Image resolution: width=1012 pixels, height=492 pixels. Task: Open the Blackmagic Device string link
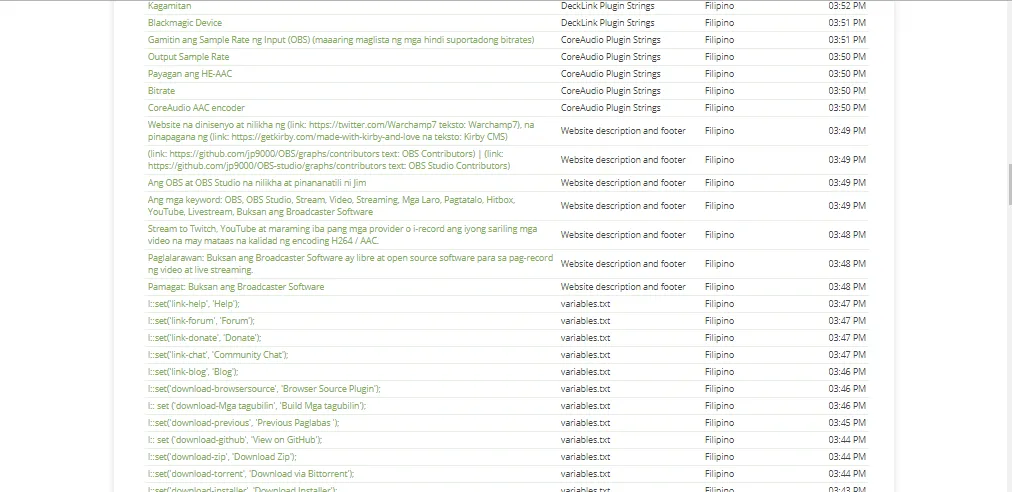[185, 23]
